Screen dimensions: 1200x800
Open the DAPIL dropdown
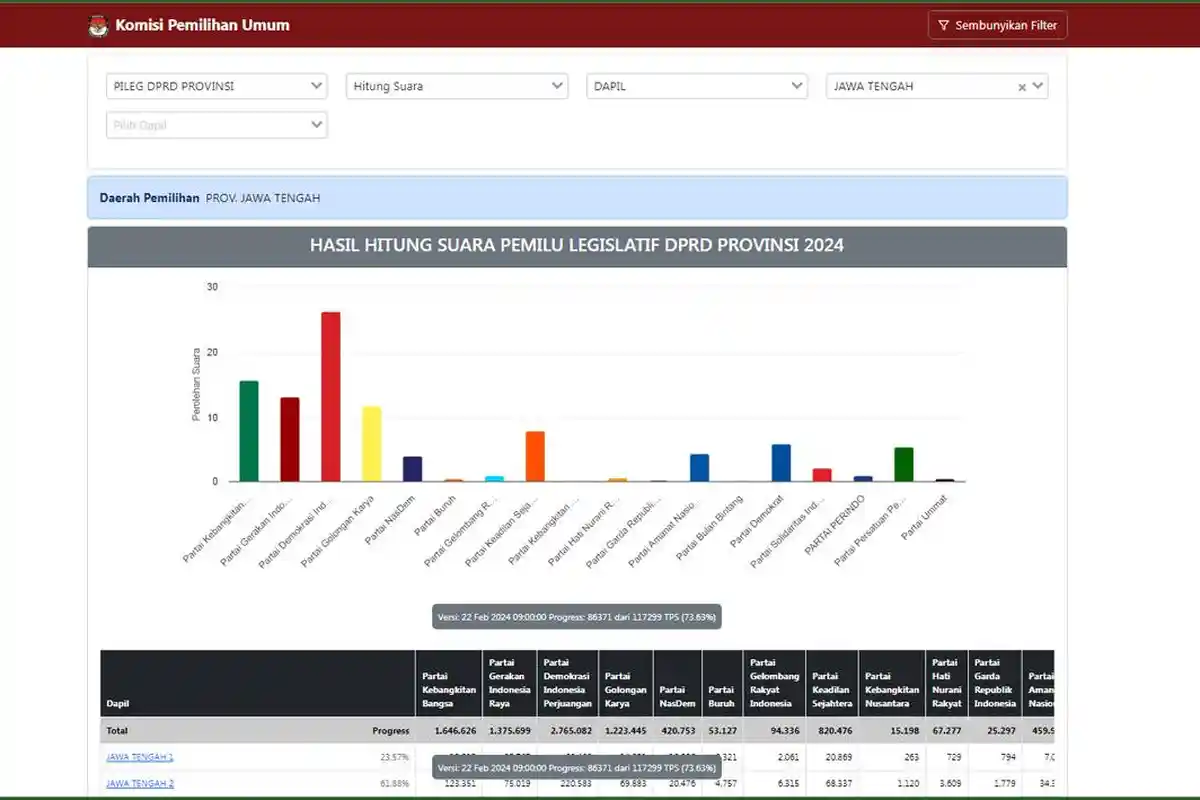696,86
